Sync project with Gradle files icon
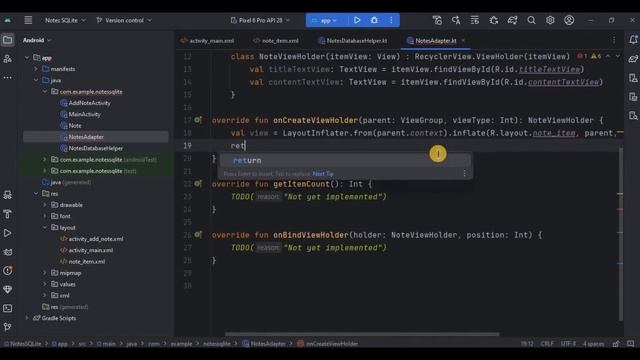This screenshot has height=360, width=640. click(512, 20)
